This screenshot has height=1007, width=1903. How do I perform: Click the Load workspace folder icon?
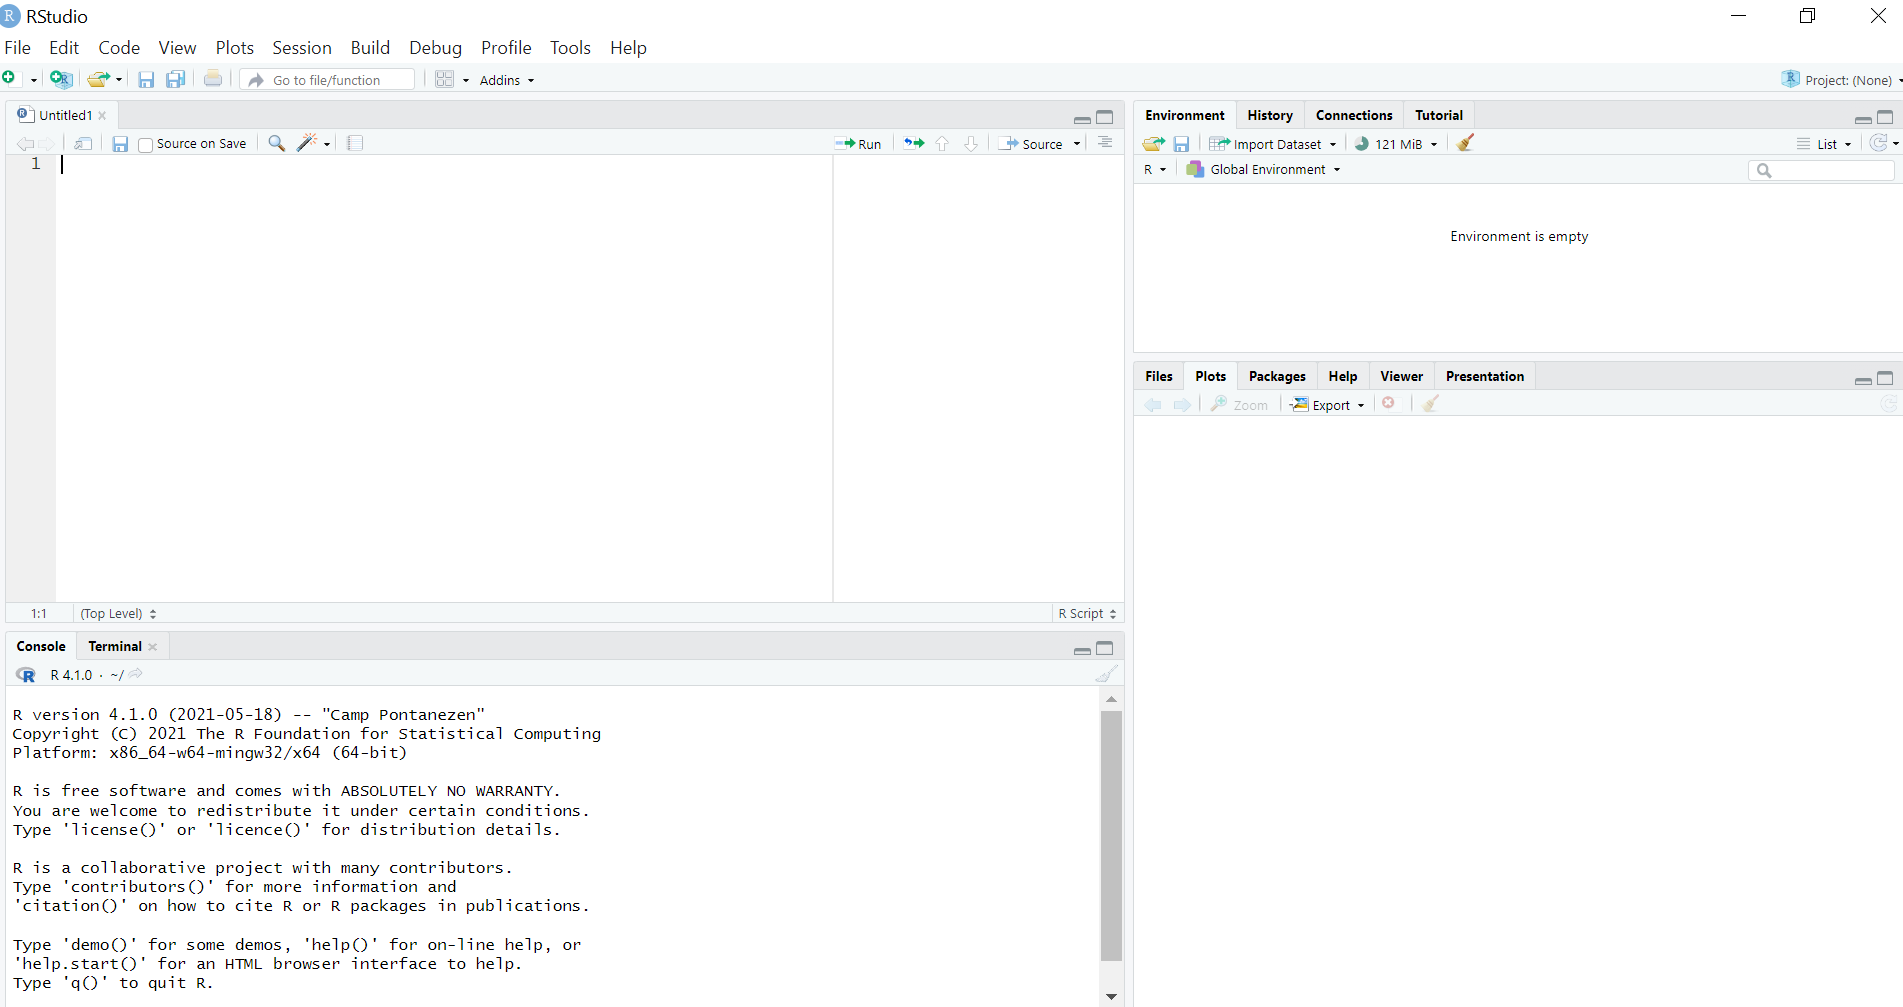click(1154, 144)
